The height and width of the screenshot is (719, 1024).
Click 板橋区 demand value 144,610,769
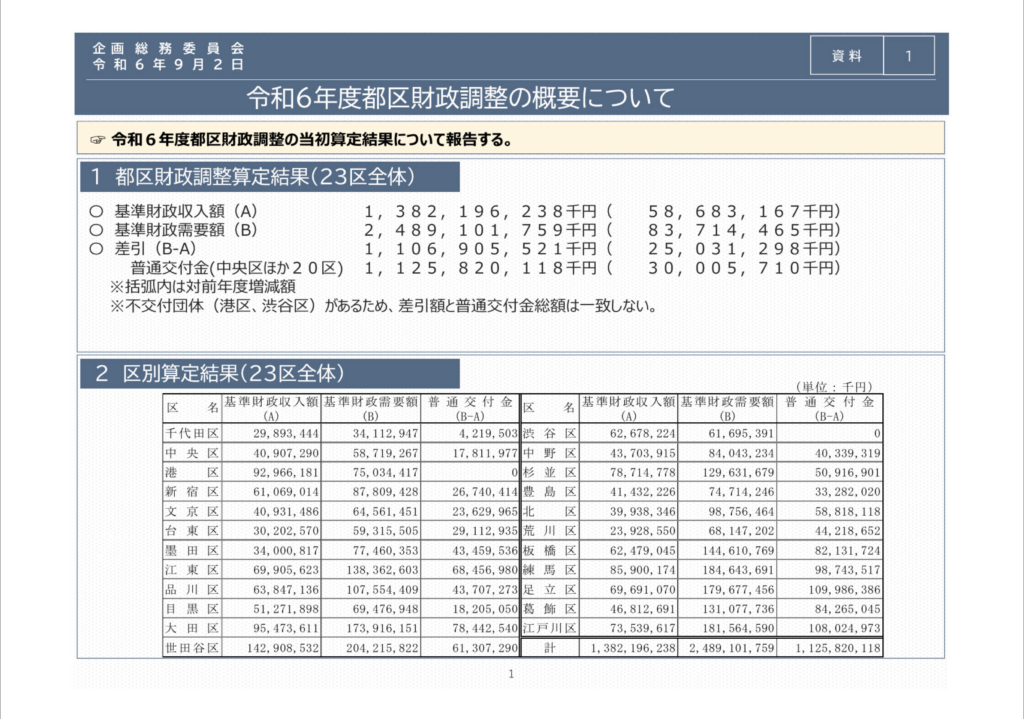tap(738, 551)
